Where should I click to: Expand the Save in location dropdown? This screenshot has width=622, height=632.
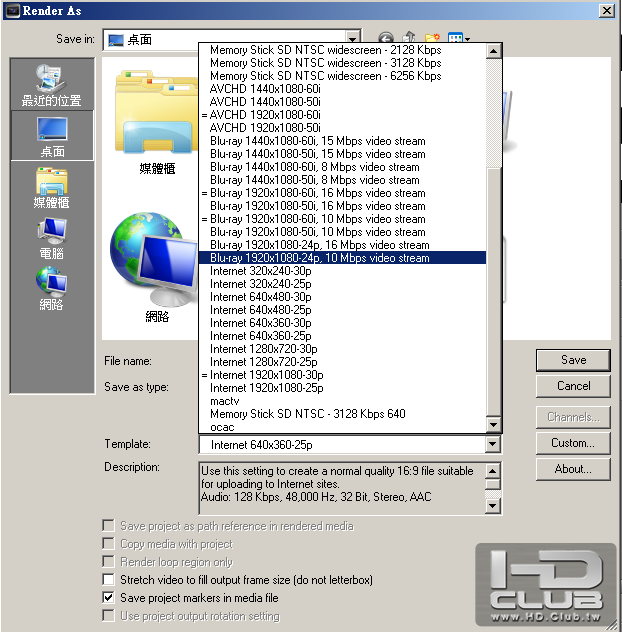click(x=353, y=40)
